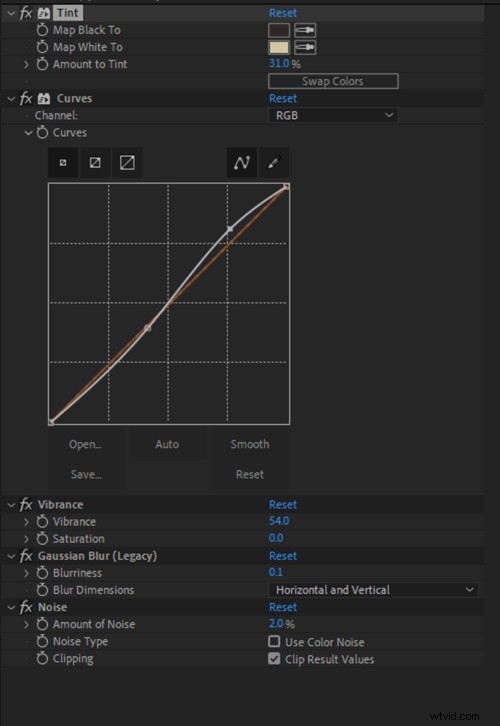Viewport: 500px width, 726px height.
Task: Select the Bezier curve point tool
Action: pos(242,163)
